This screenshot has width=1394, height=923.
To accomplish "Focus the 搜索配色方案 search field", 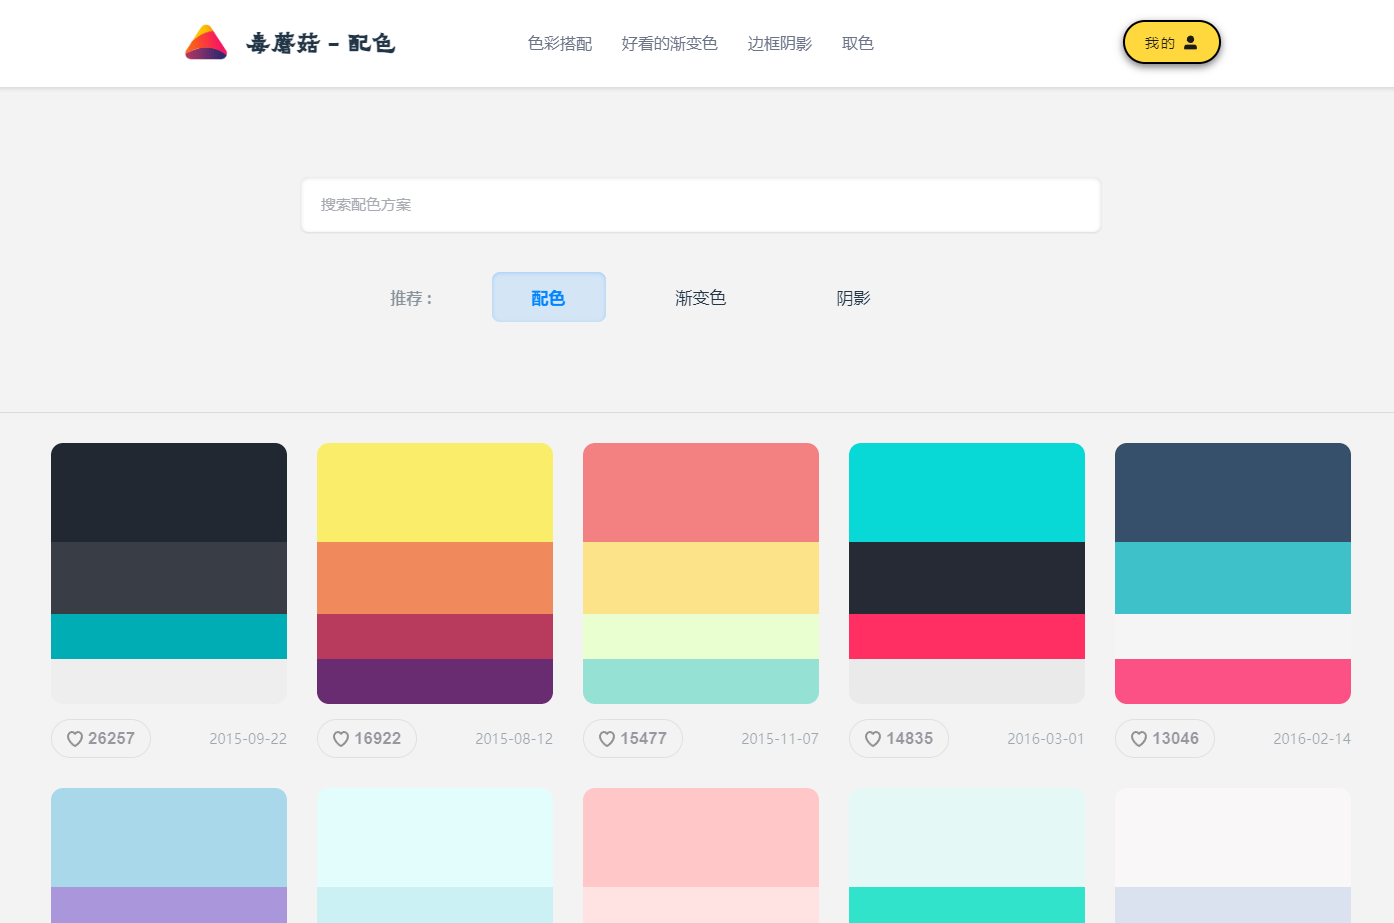I will [x=700, y=205].
